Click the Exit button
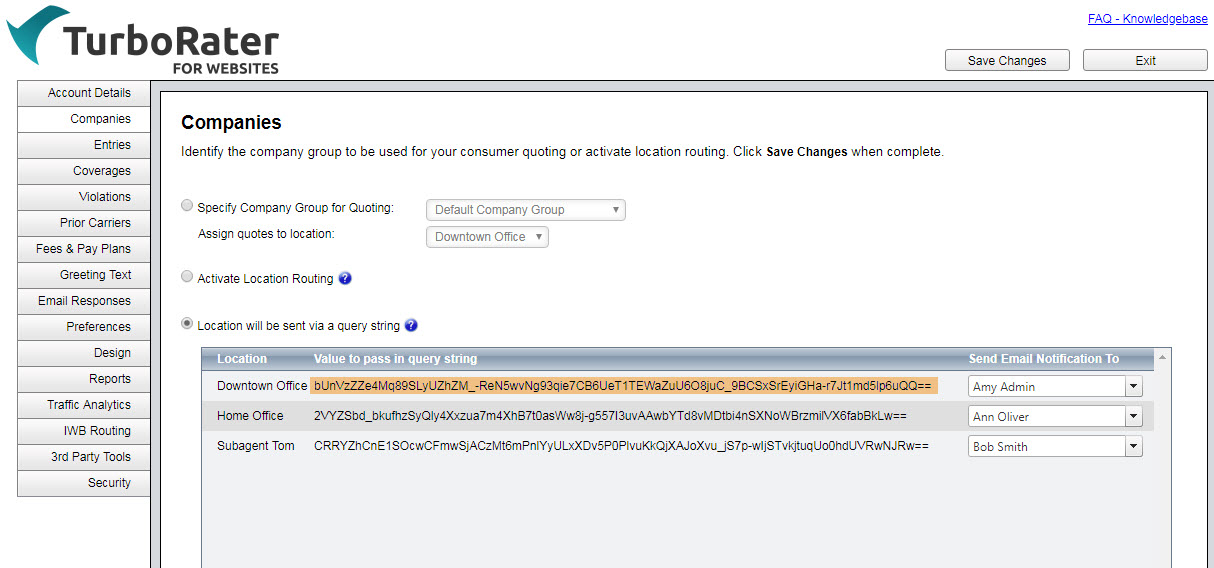The width and height of the screenshot is (1214, 568). click(x=1145, y=60)
